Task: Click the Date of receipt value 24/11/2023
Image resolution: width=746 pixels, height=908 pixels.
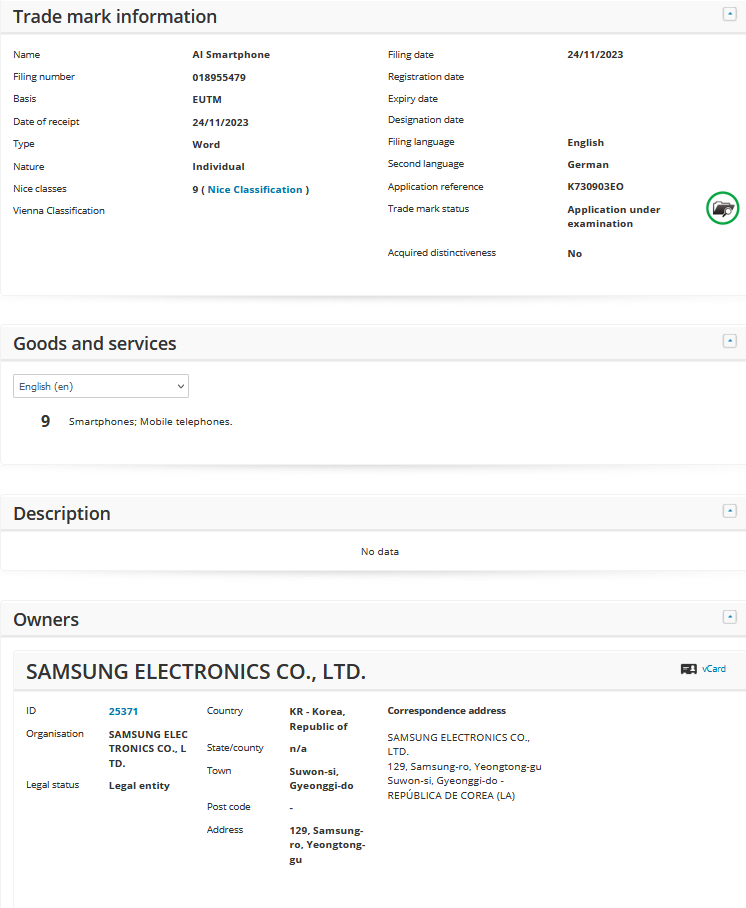Action: point(220,123)
